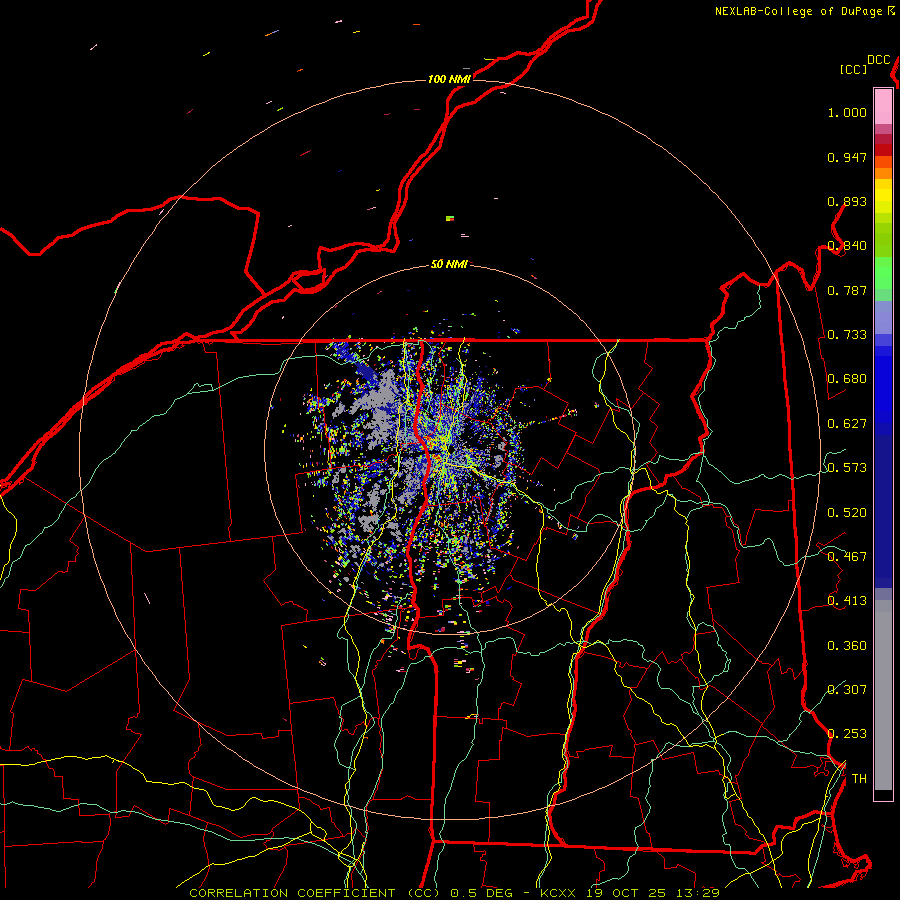This screenshot has width=900, height=900.
Task: Click the DCC label above the color scale
Action: (x=878, y=60)
